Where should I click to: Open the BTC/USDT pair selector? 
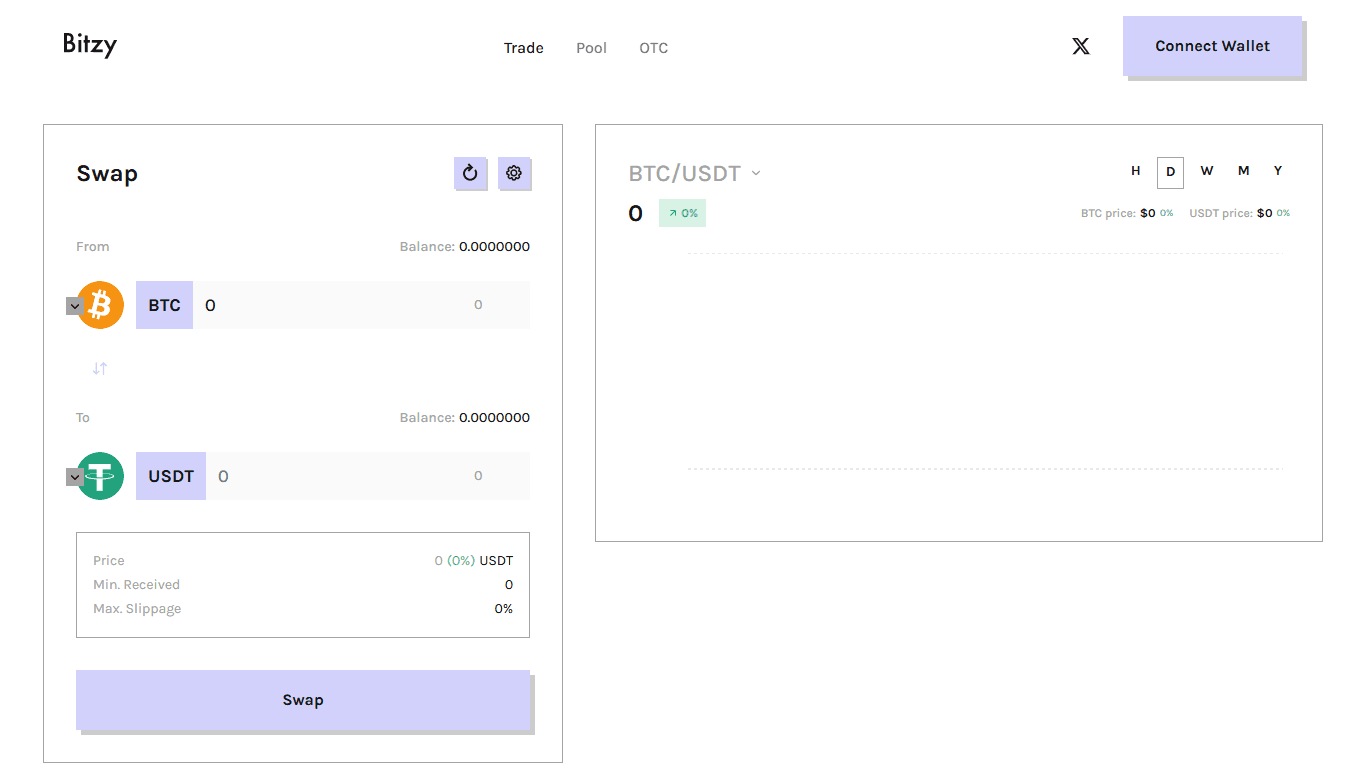(695, 173)
